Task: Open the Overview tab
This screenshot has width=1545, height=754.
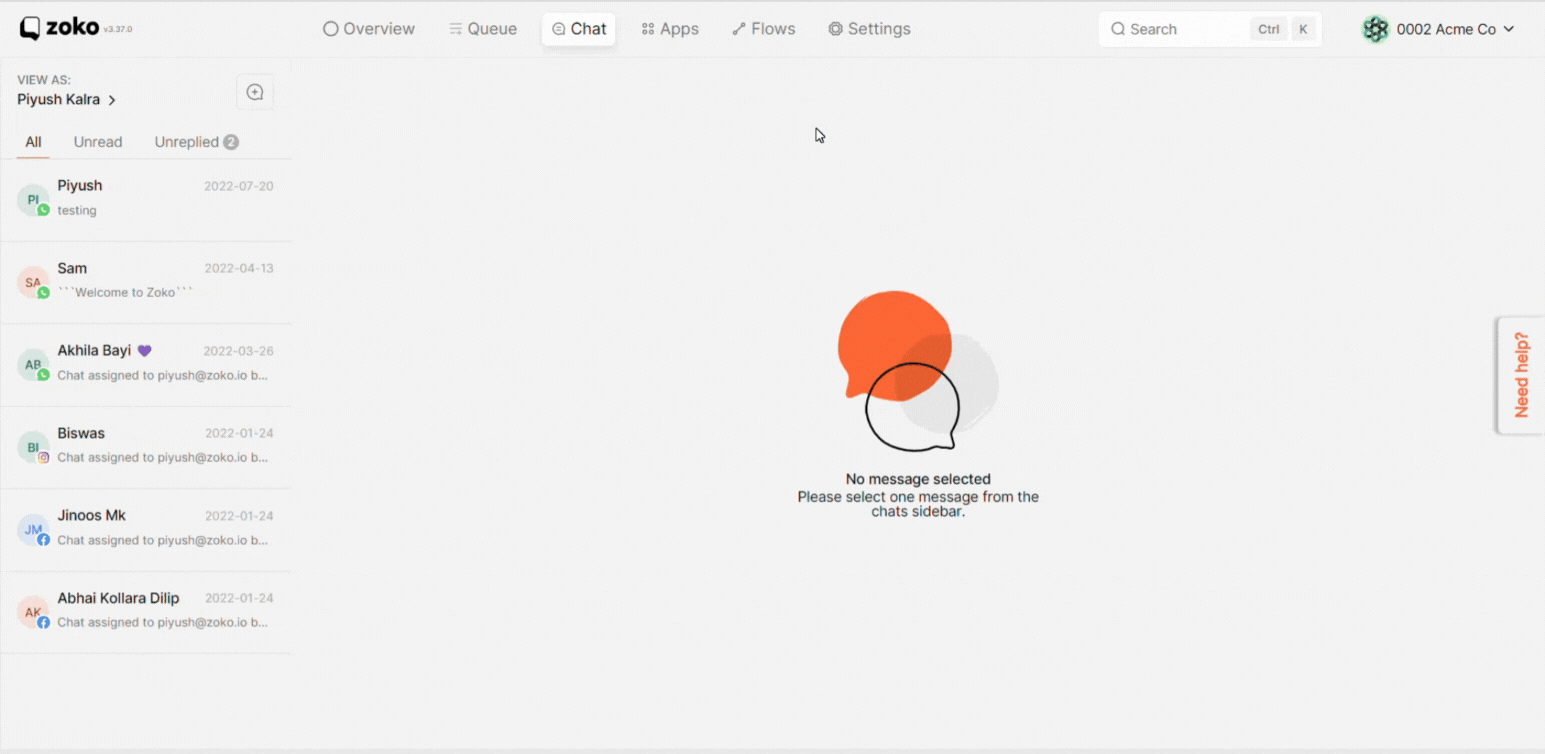Action: [369, 29]
